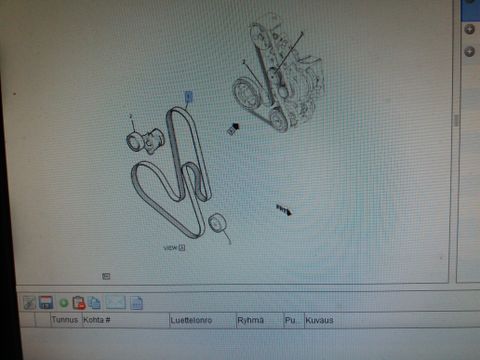The height and width of the screenshot is (360, 480).
Task: Click the vertical scrollbar handle of diagram
Action: [x=456, y=120]
